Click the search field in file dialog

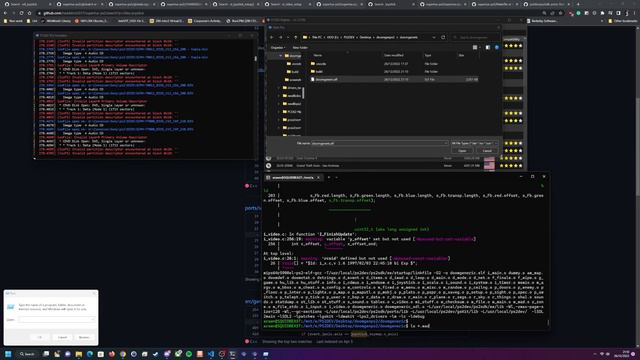pos(475,37)
